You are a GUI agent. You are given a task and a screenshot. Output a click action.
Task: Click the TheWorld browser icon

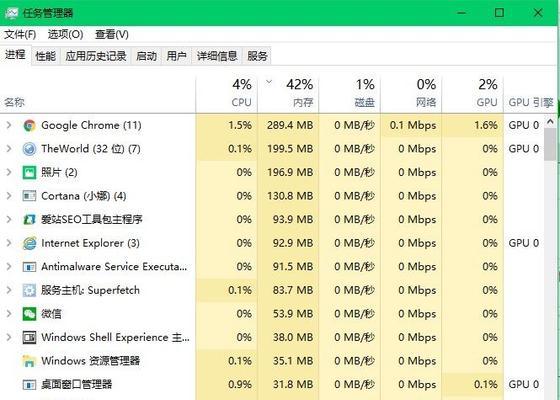(29, 149)
